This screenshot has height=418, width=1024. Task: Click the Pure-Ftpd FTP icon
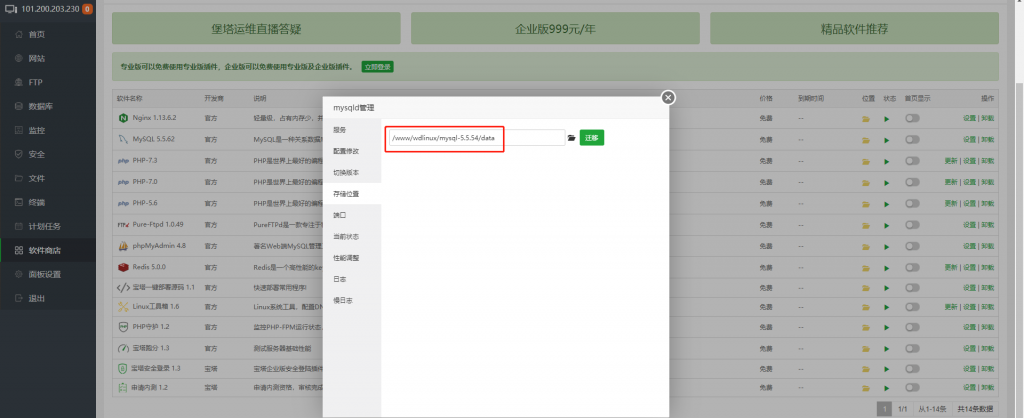(x=122, y=225)
